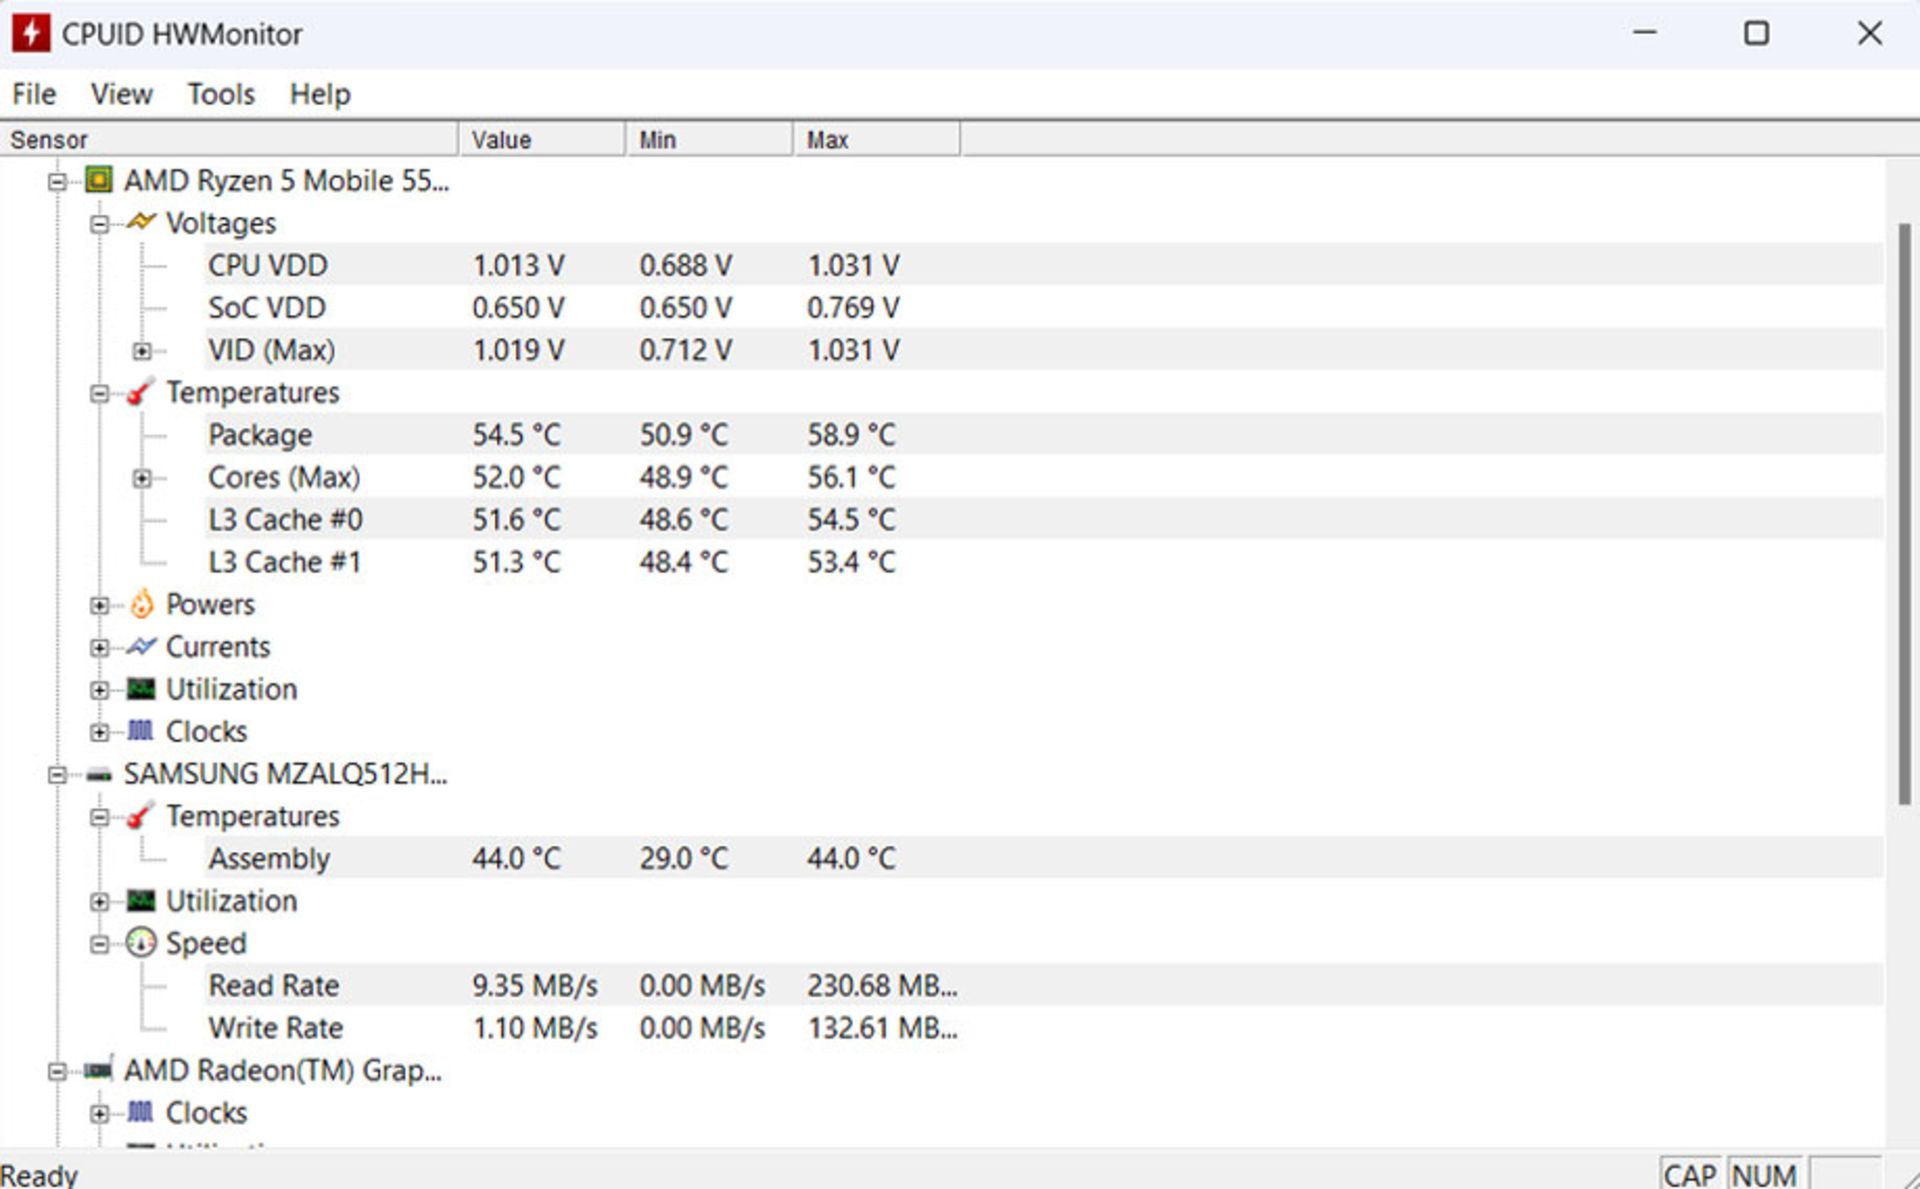Click the AMD Radeon graphics card icon
The height and width of the screenshot is (1189, 1920).
98,1070
